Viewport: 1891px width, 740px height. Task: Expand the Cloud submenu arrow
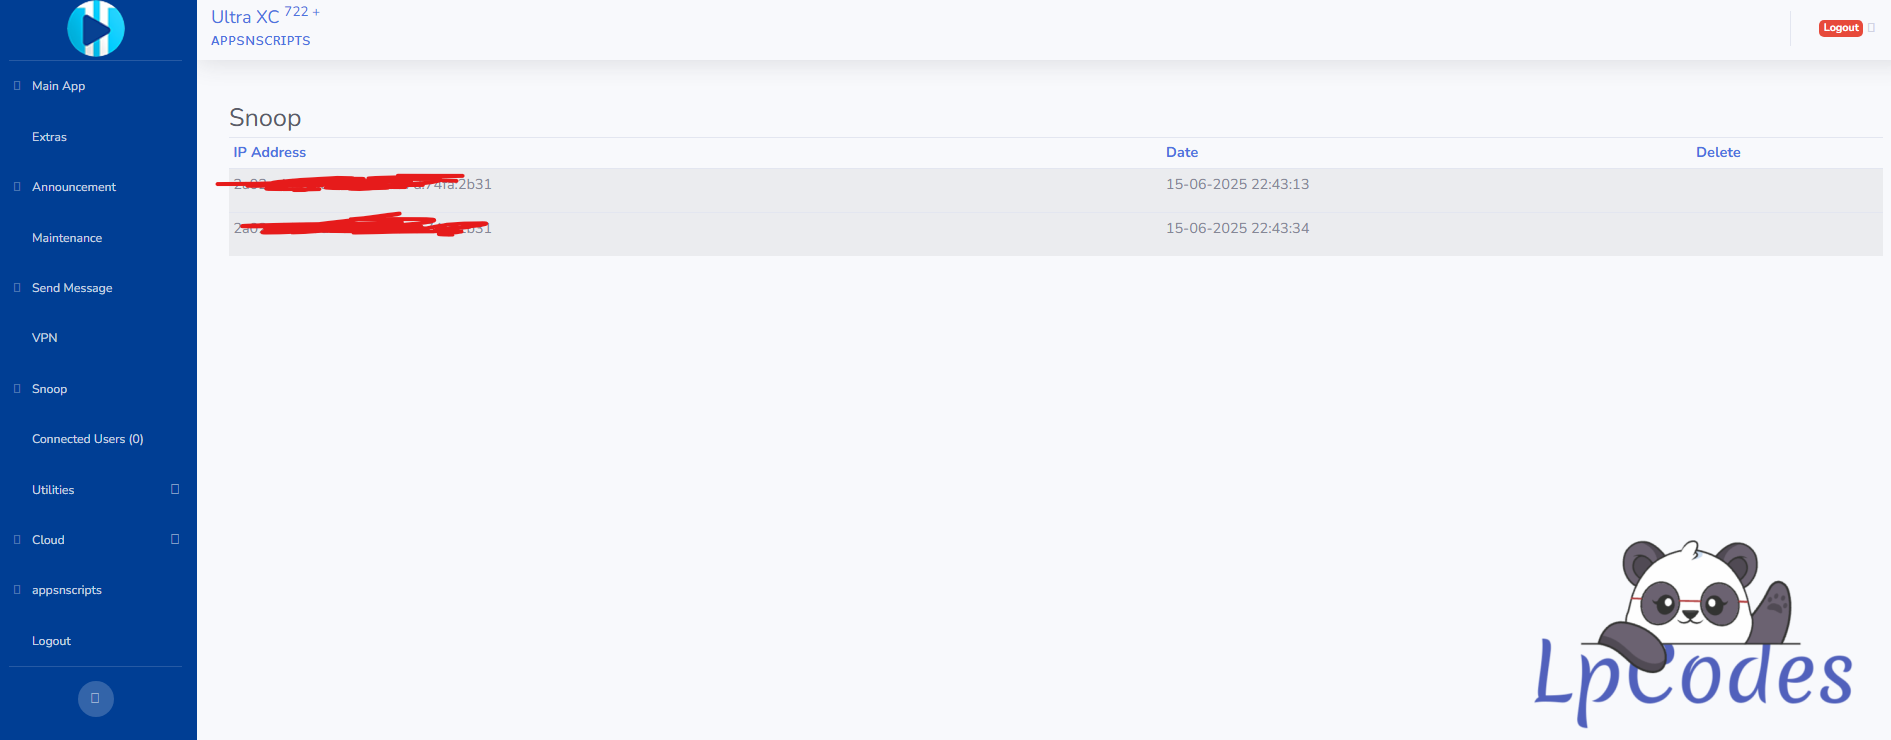click(175, 539)
